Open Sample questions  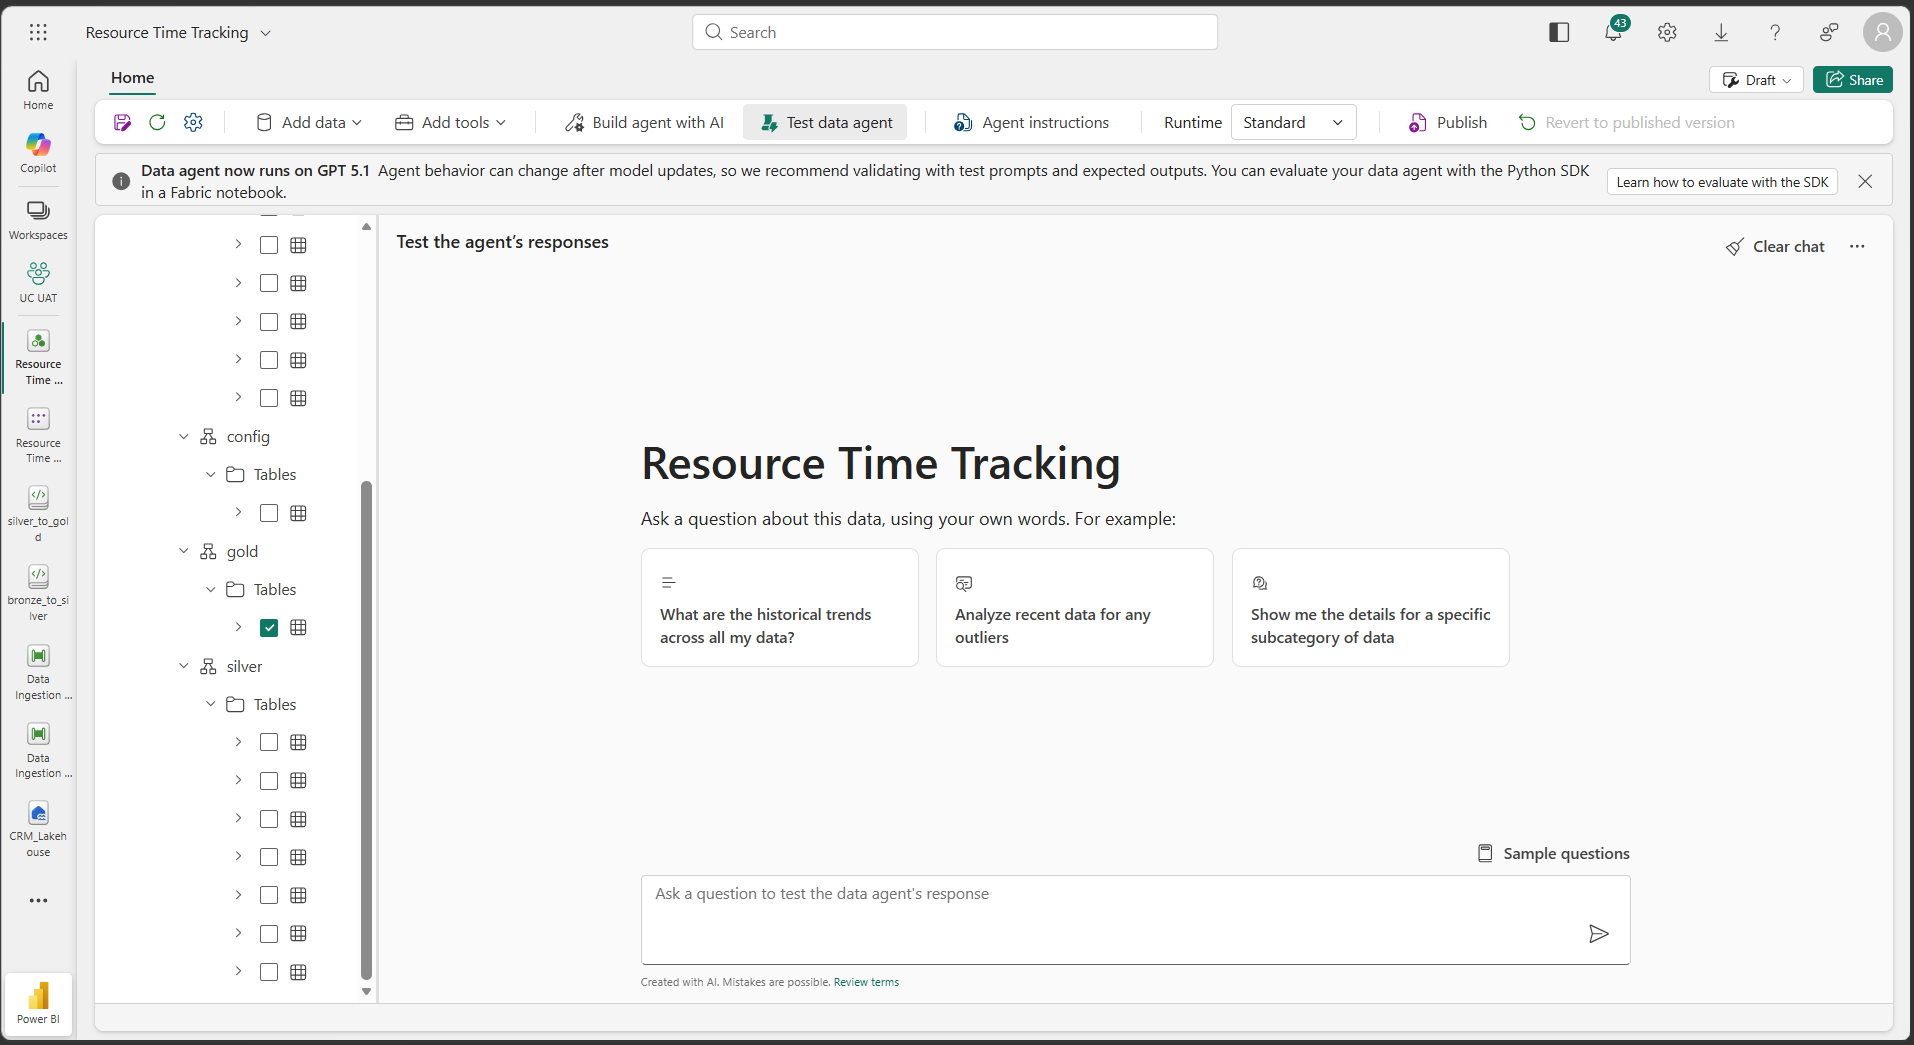[x=1554, y=853]
